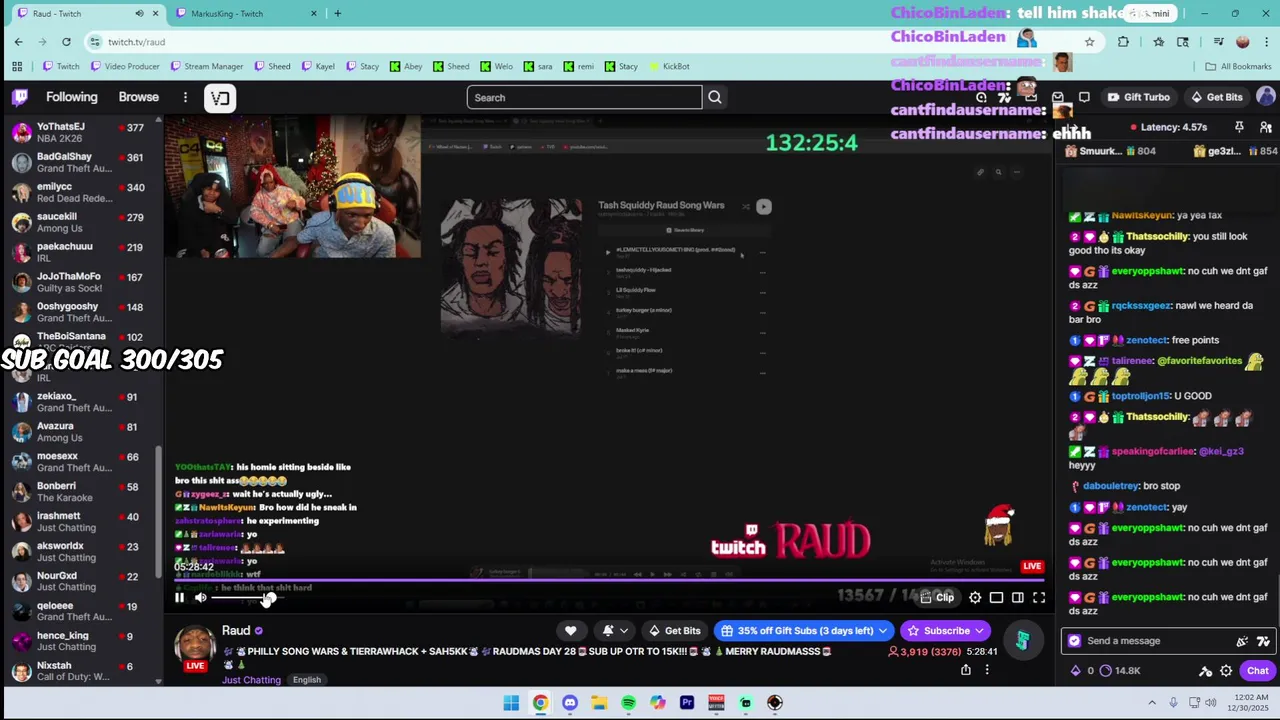Open Discord from the taskbar
The image size is (1280, 720).
point(570,703)
